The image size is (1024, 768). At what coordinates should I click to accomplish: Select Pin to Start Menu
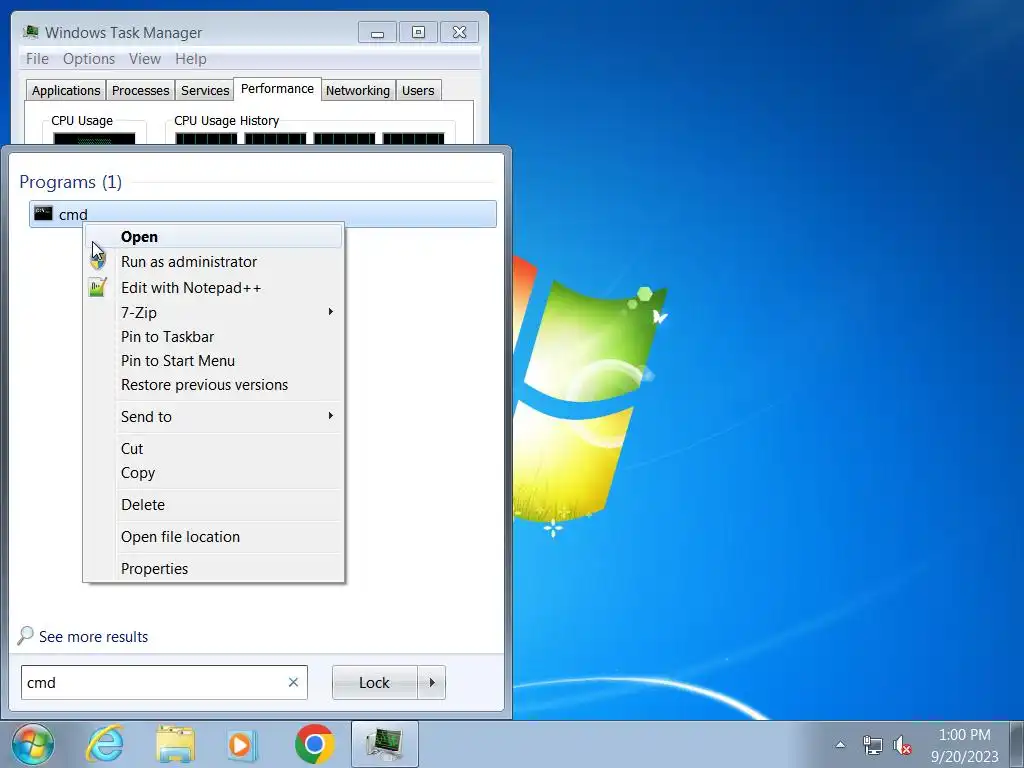point(214,360)
